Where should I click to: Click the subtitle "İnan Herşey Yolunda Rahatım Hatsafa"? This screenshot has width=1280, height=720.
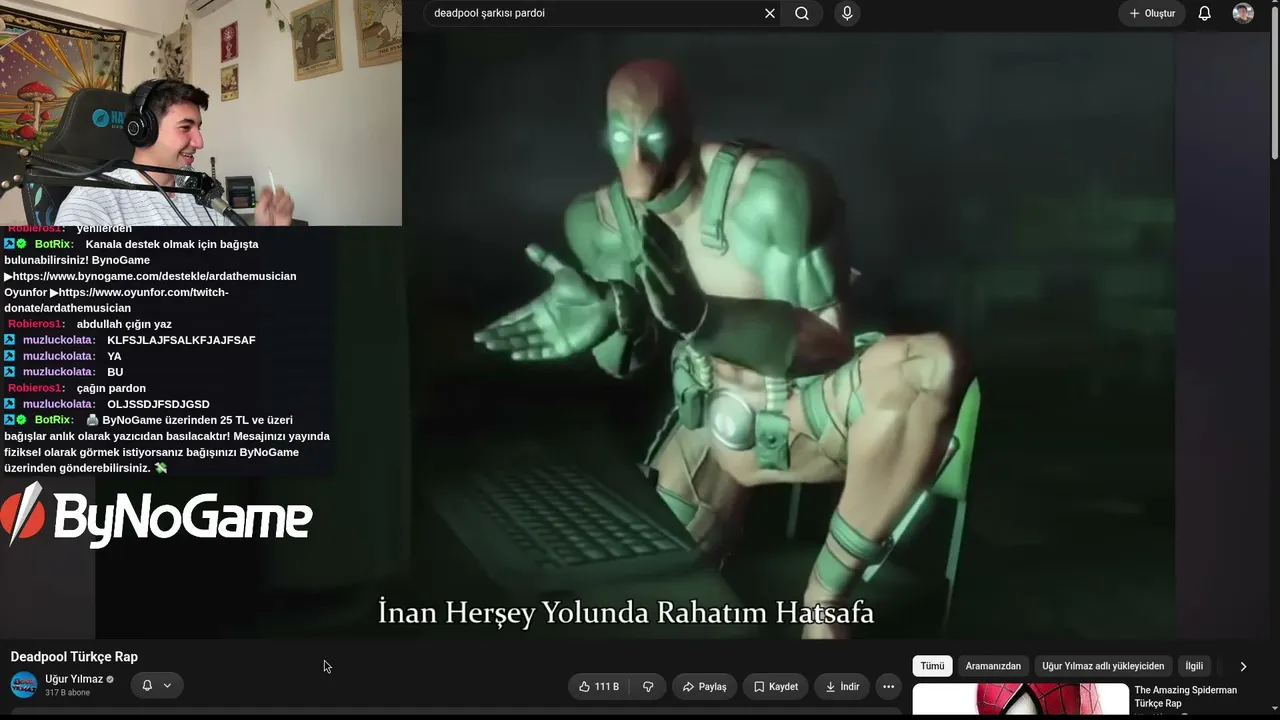coord(626,612)
